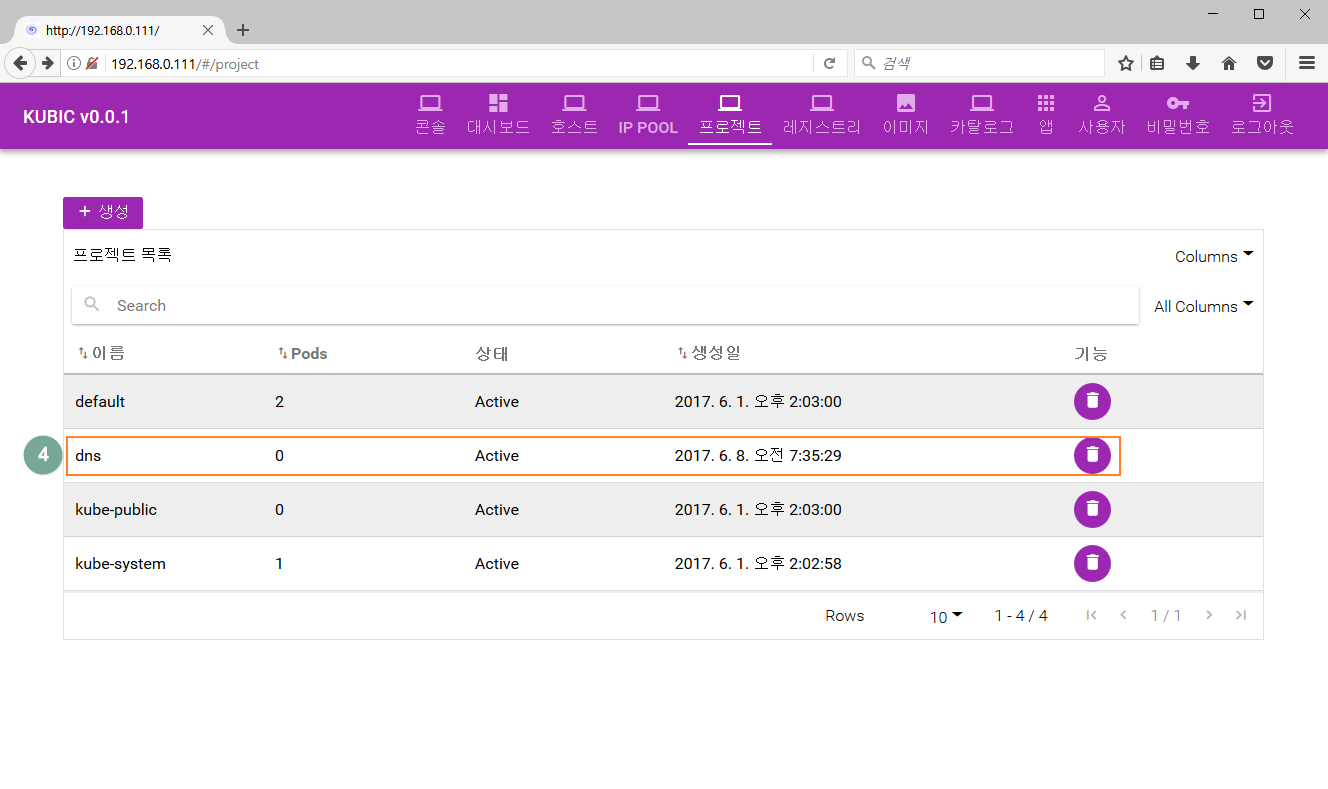Click the browser forward button
Viewport: 1328px width, 789px height.
pyautogui.click(x=47, y=63)
